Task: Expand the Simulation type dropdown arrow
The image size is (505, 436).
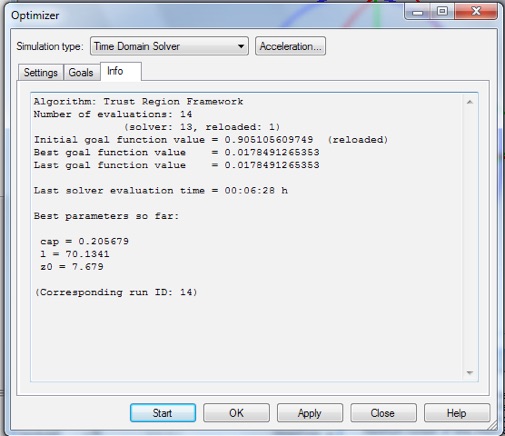Action: tap(241, 46)
